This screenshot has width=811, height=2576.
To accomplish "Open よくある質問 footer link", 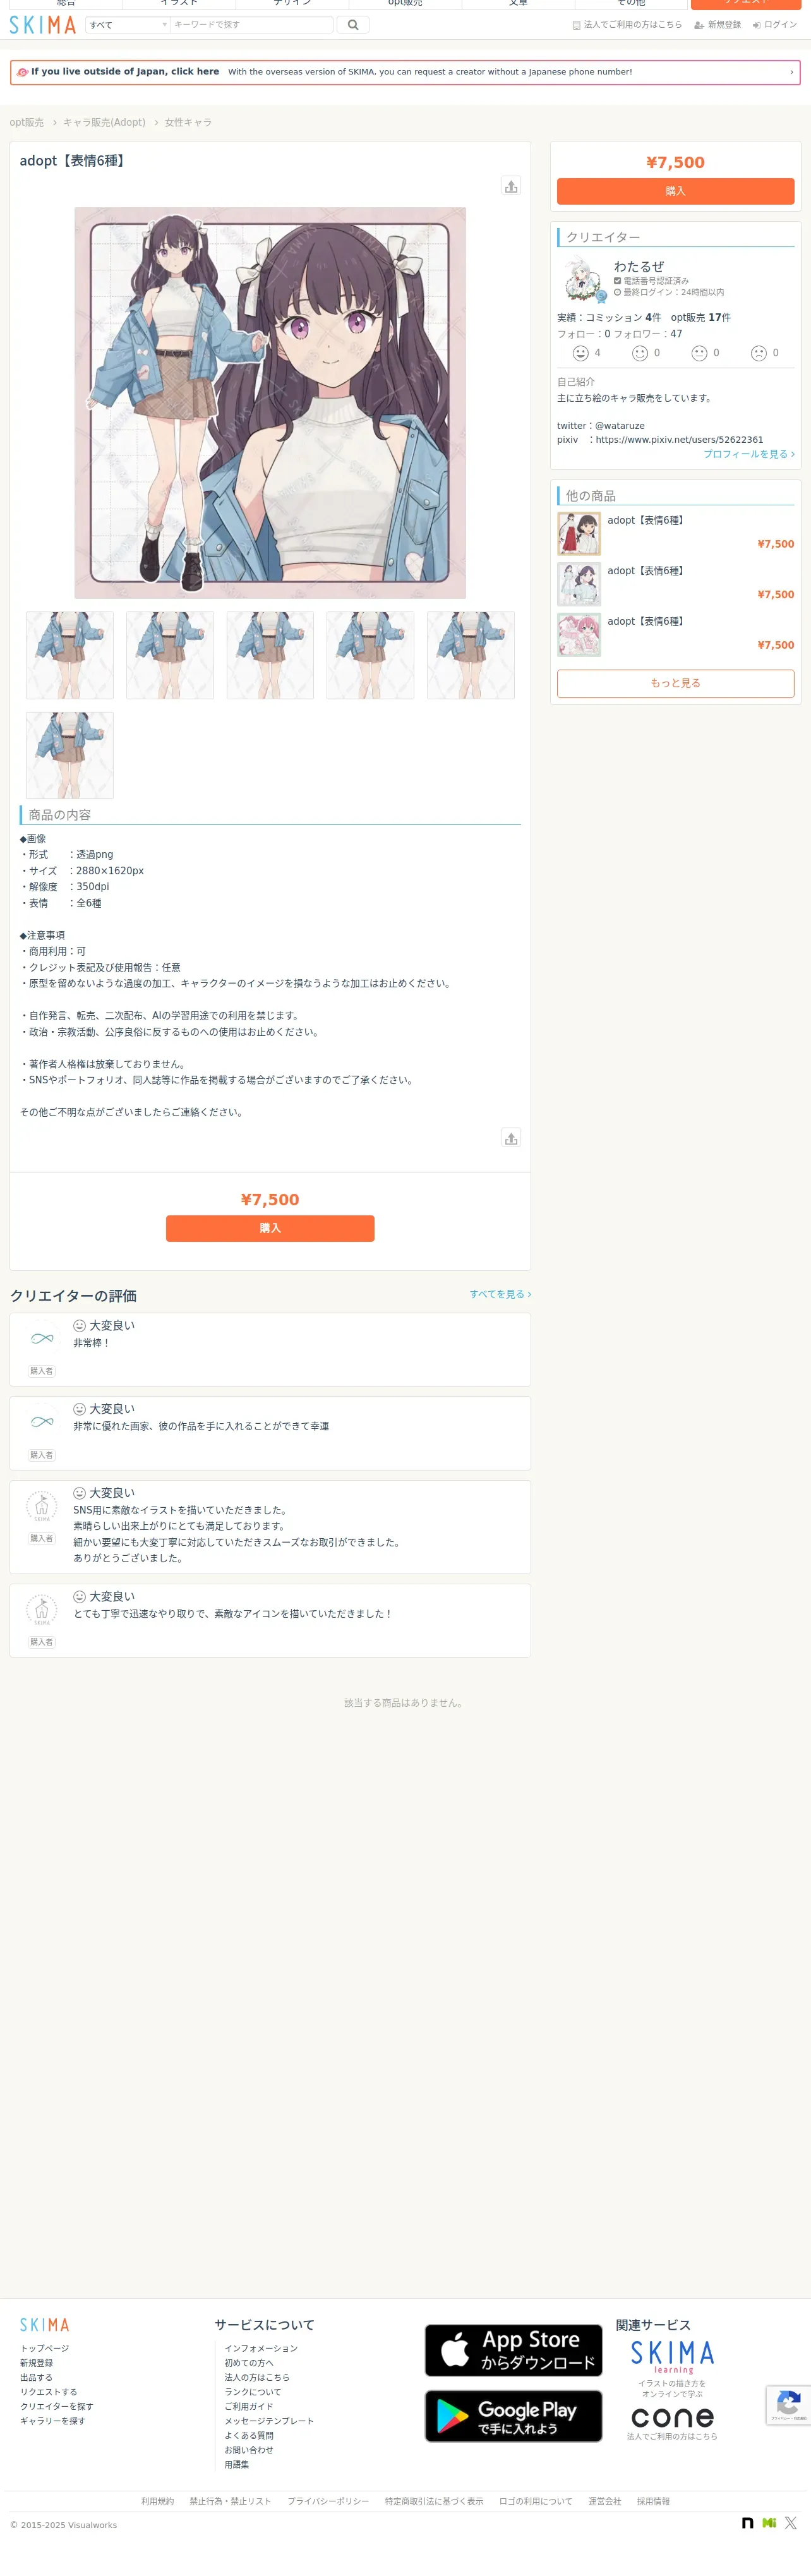I will [x=249, y=2436].
